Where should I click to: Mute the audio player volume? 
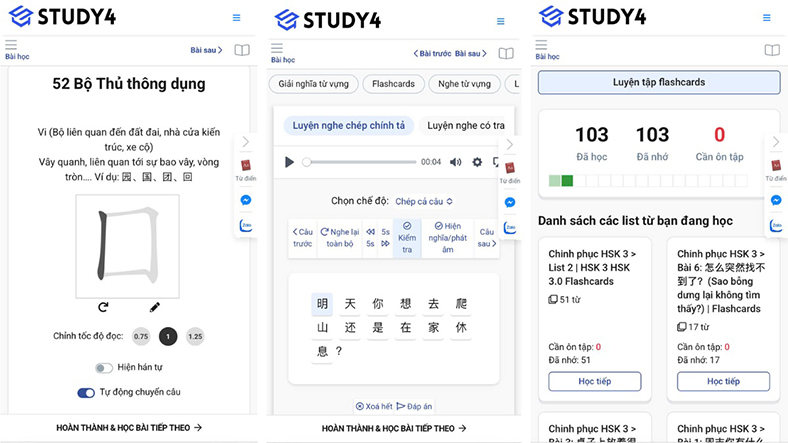click(456, 162)
